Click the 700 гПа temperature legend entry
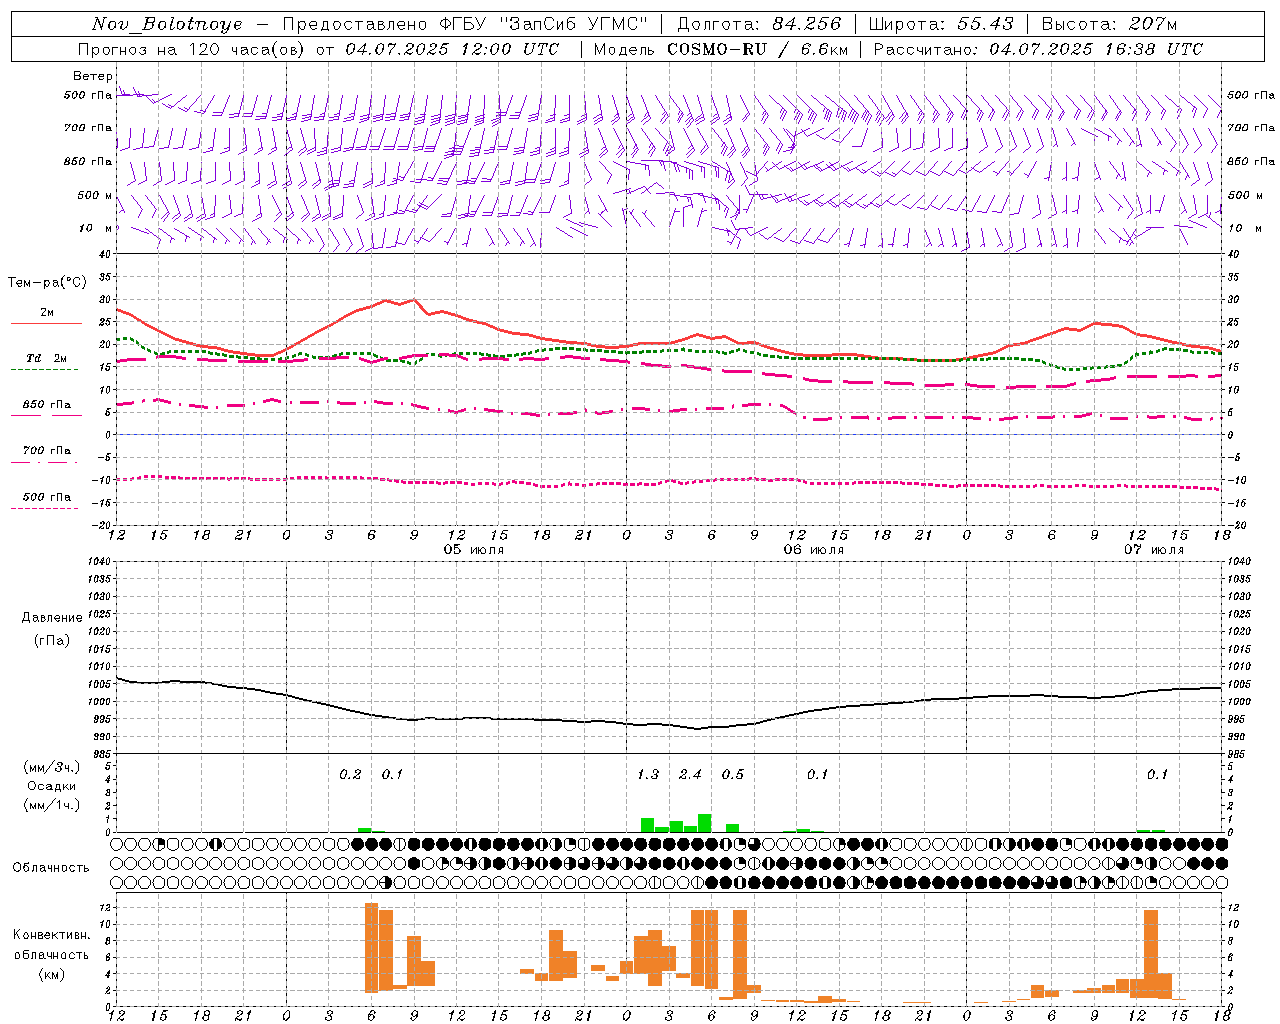 point(46,451)
